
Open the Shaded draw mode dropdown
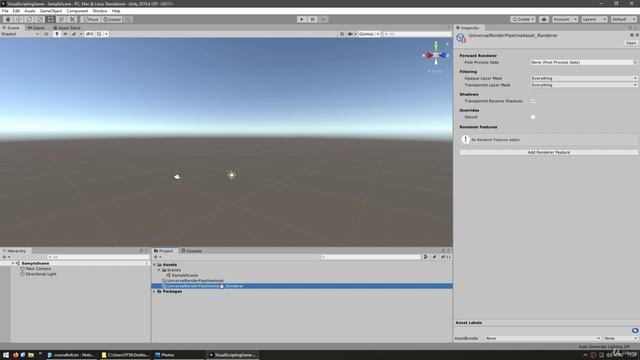coord(20,34)
